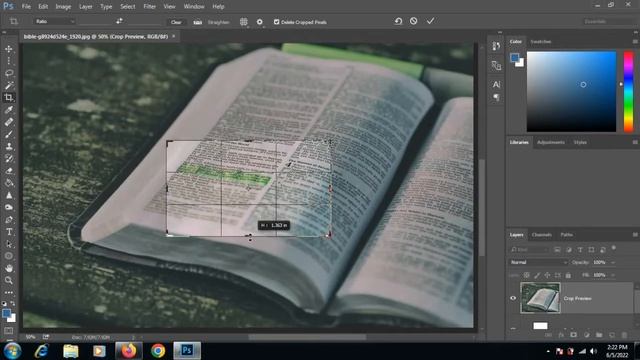Open the History panel icon

496,46
